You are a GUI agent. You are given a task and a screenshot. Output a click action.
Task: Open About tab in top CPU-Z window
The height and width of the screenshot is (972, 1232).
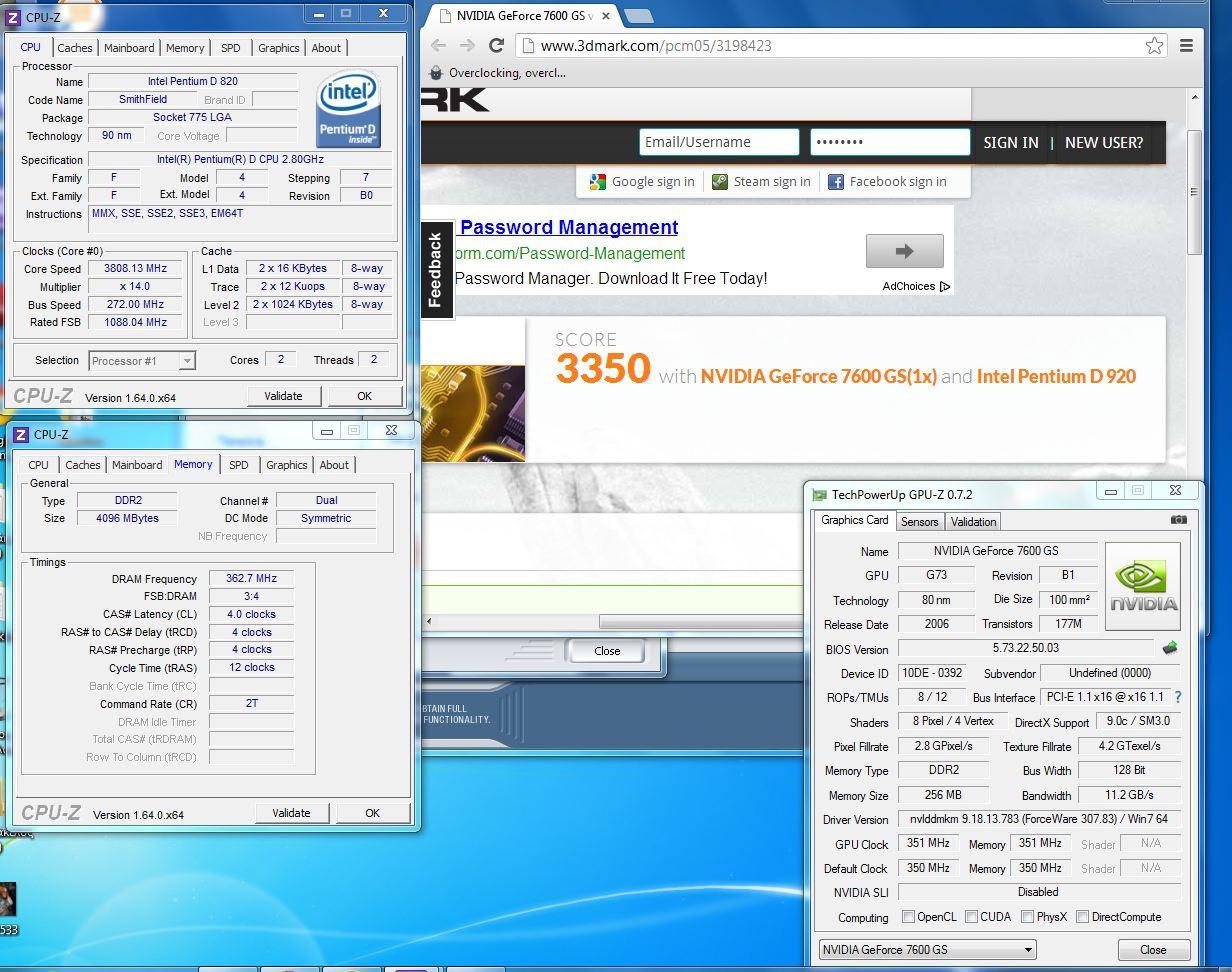[x=326, y=48]
